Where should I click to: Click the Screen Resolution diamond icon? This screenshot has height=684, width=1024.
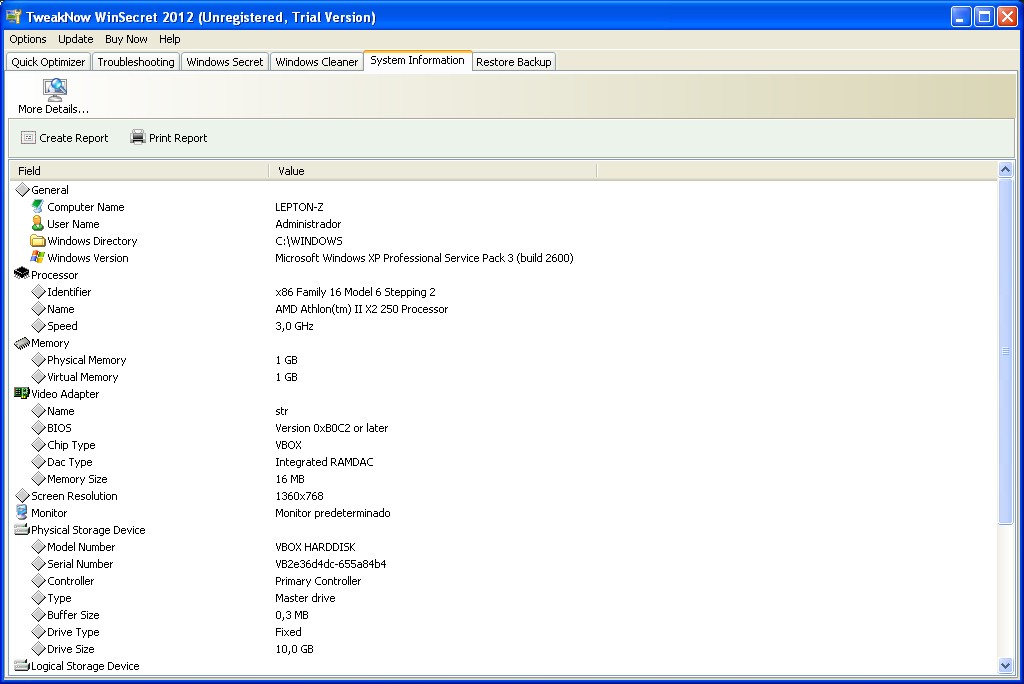(x=22, y=495)
